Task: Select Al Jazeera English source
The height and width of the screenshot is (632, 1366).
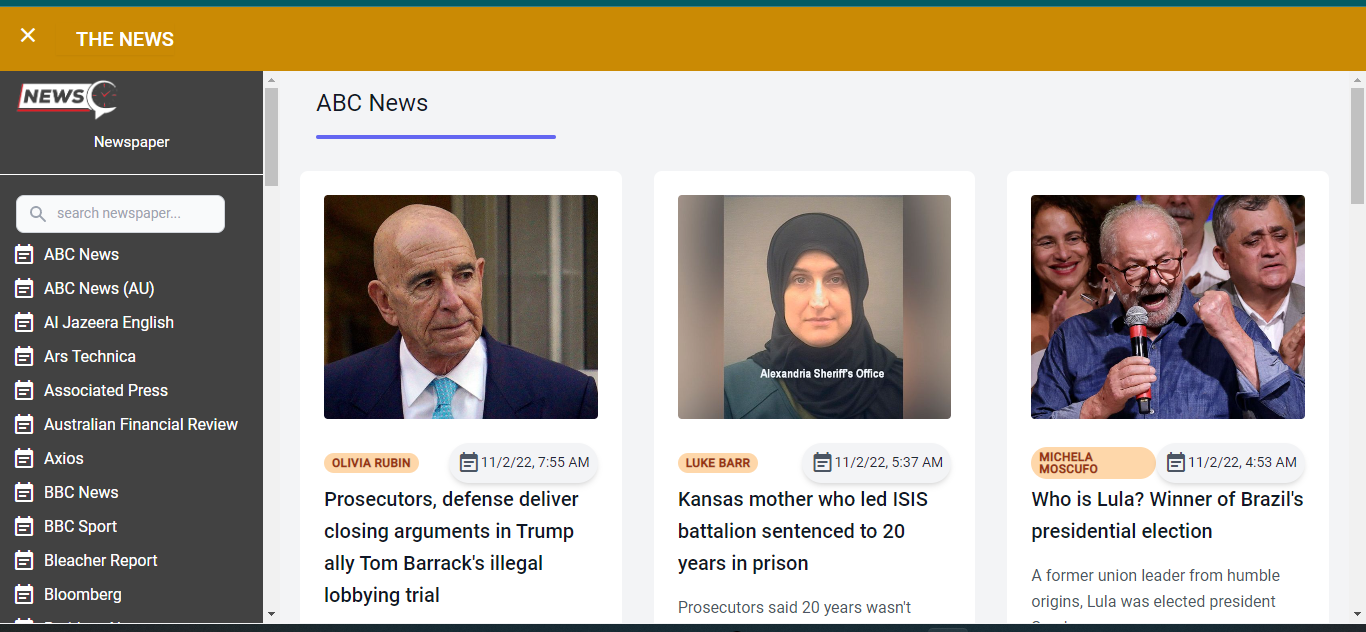Action: 109,323
